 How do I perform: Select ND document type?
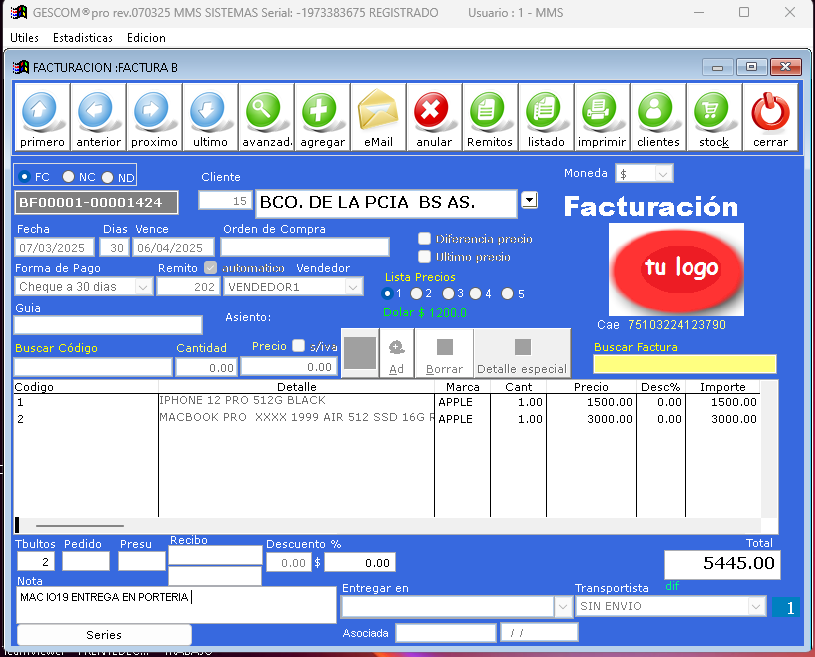point(108,177)
